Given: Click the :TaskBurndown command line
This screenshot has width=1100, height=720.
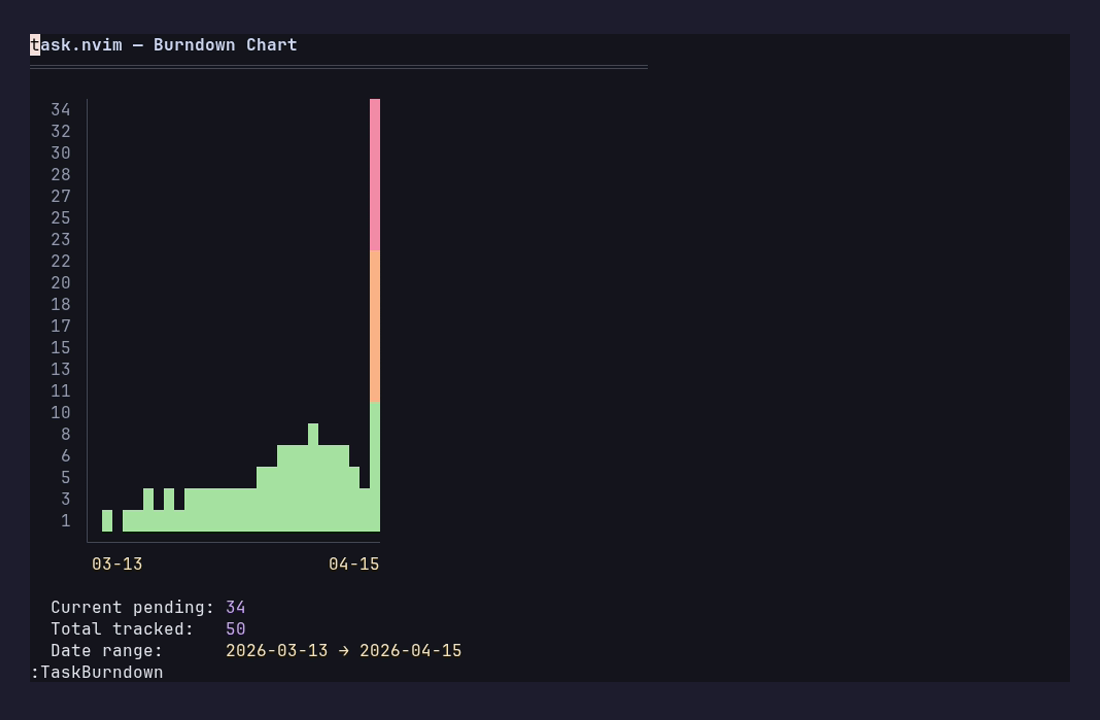Looking at the screenshot, I should click(x=97, y=672).
